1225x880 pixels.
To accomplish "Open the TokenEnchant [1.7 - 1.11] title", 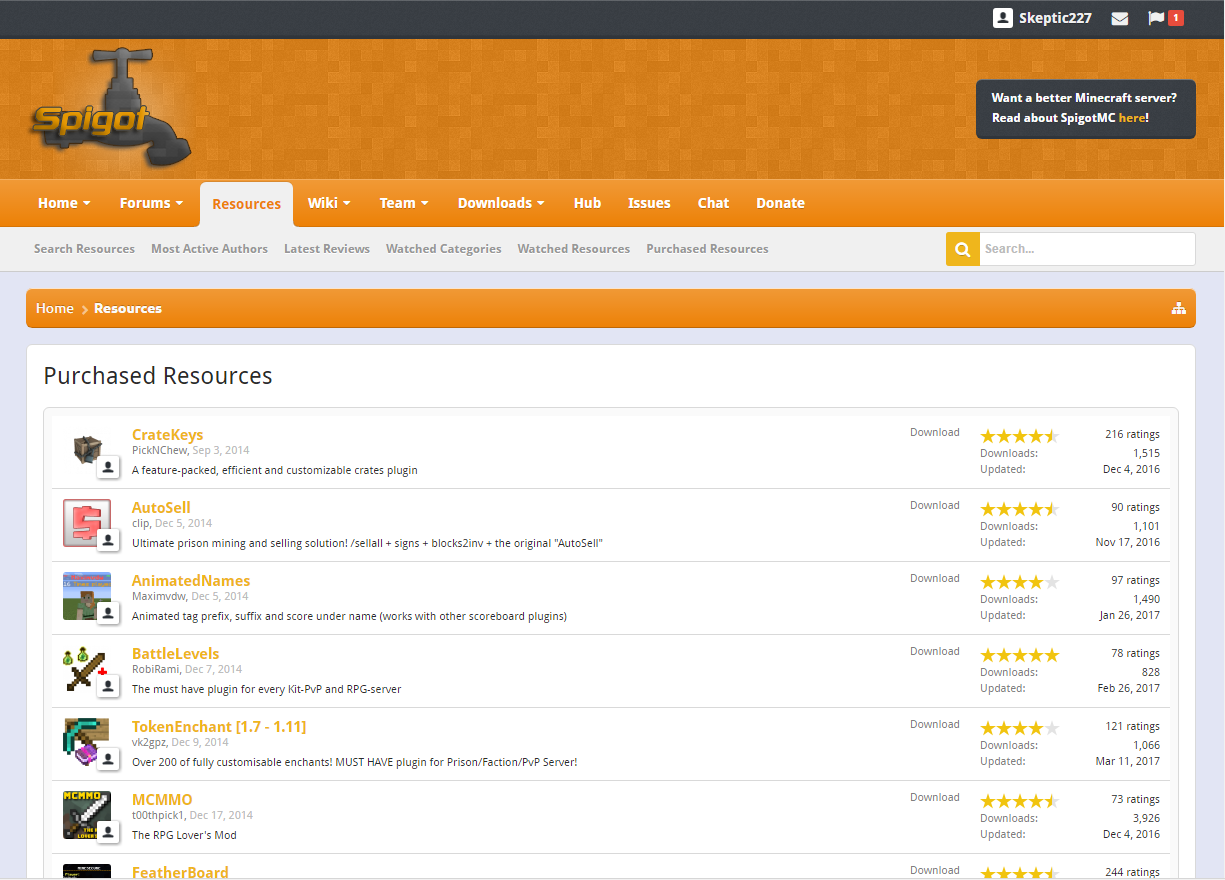I will [x=219, y=727].
